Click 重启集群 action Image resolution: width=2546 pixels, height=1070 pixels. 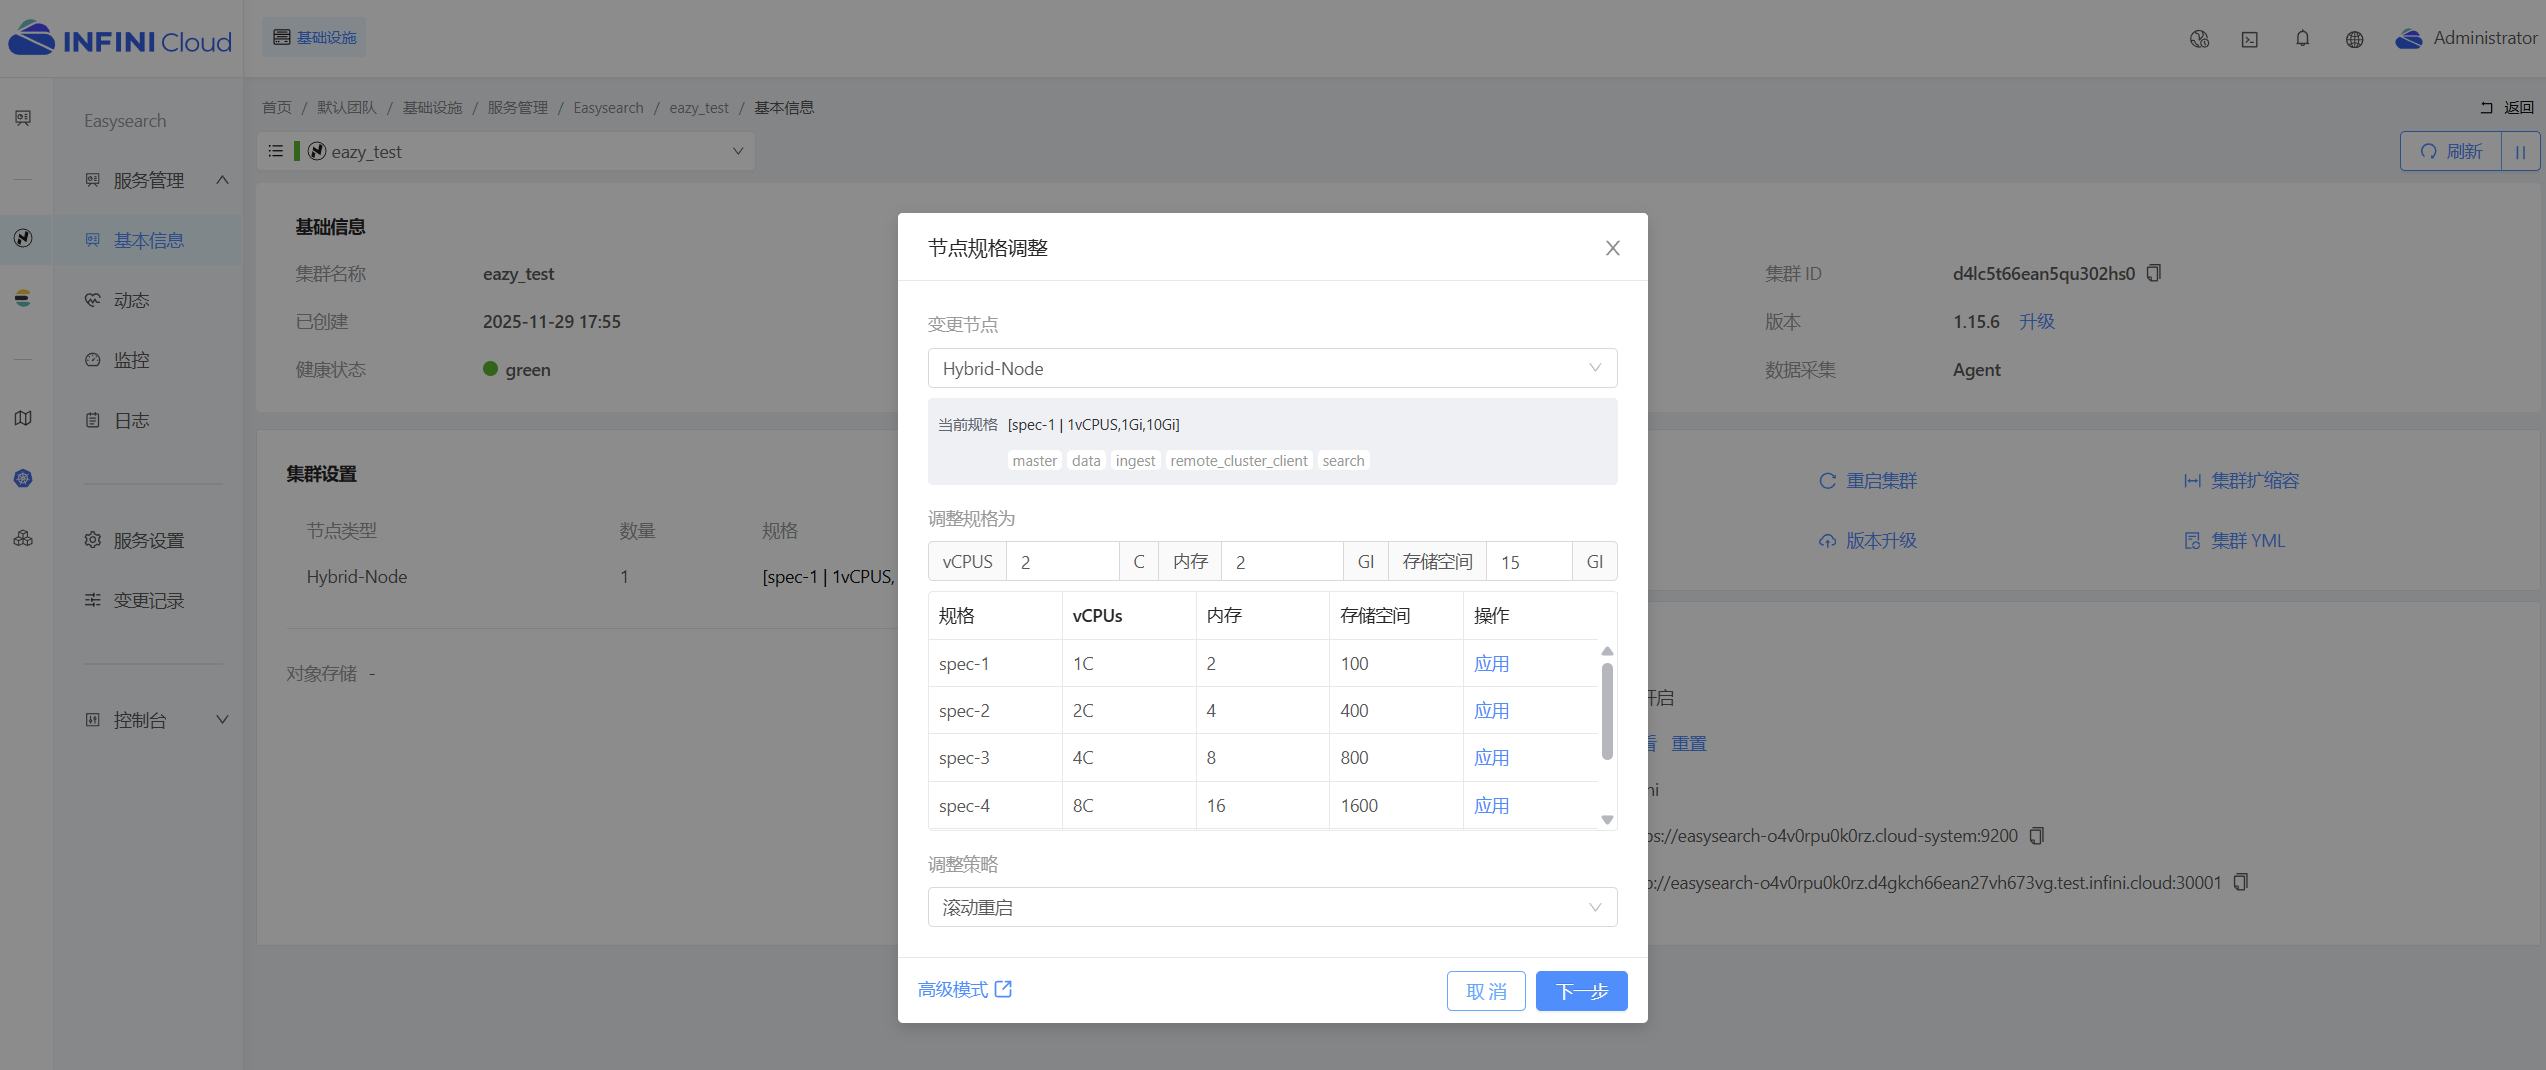[x=1867, y=481]
